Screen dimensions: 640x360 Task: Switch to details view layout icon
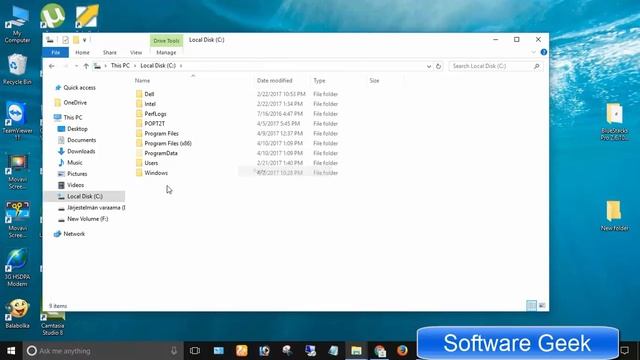pyautogui.click(x=531, y=305)
